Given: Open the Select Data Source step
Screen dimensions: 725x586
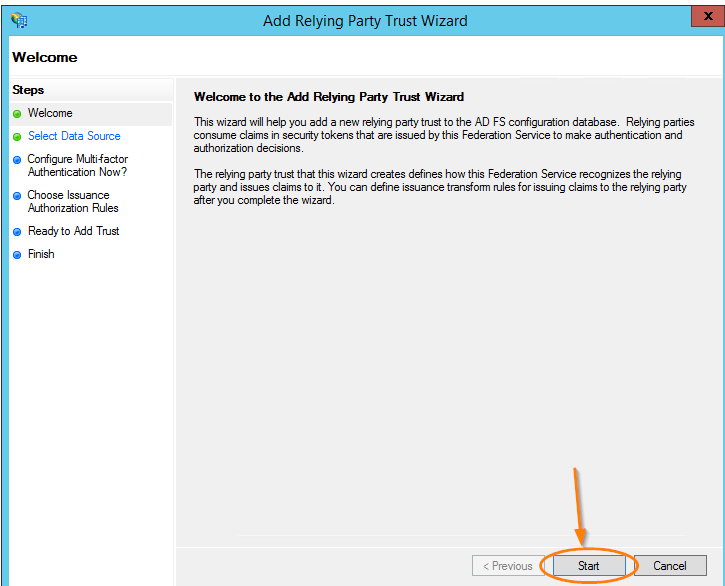Looking at the screenshot, I should point(74,136).
